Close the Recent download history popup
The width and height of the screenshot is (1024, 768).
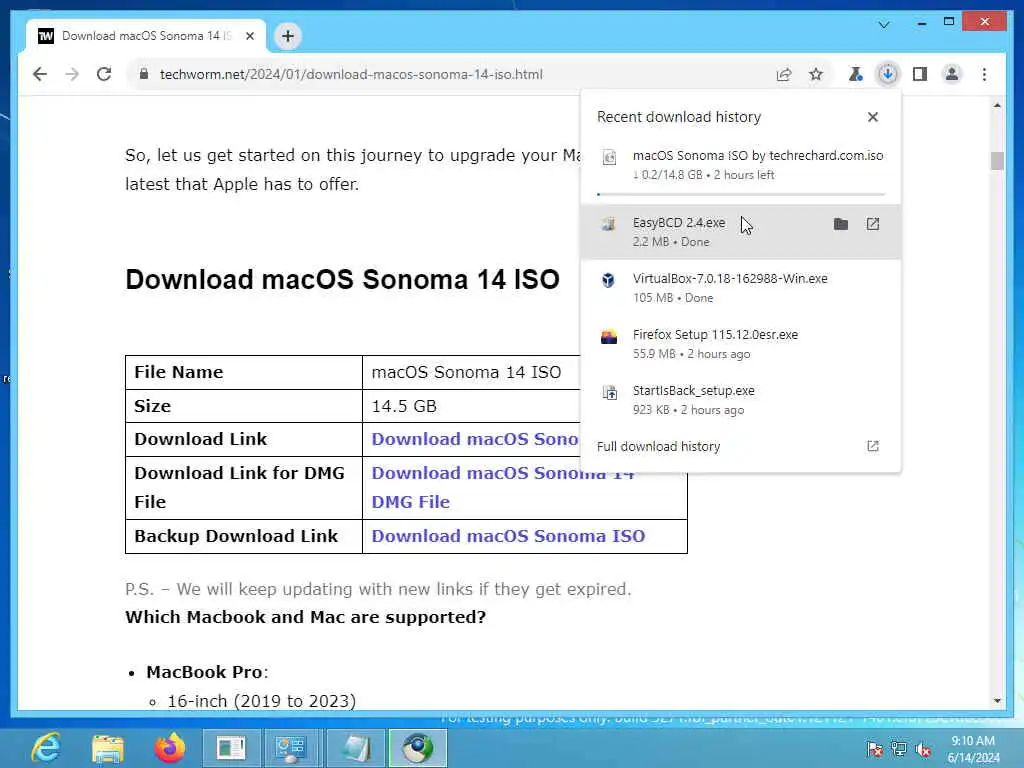click(x=872, y=117)
